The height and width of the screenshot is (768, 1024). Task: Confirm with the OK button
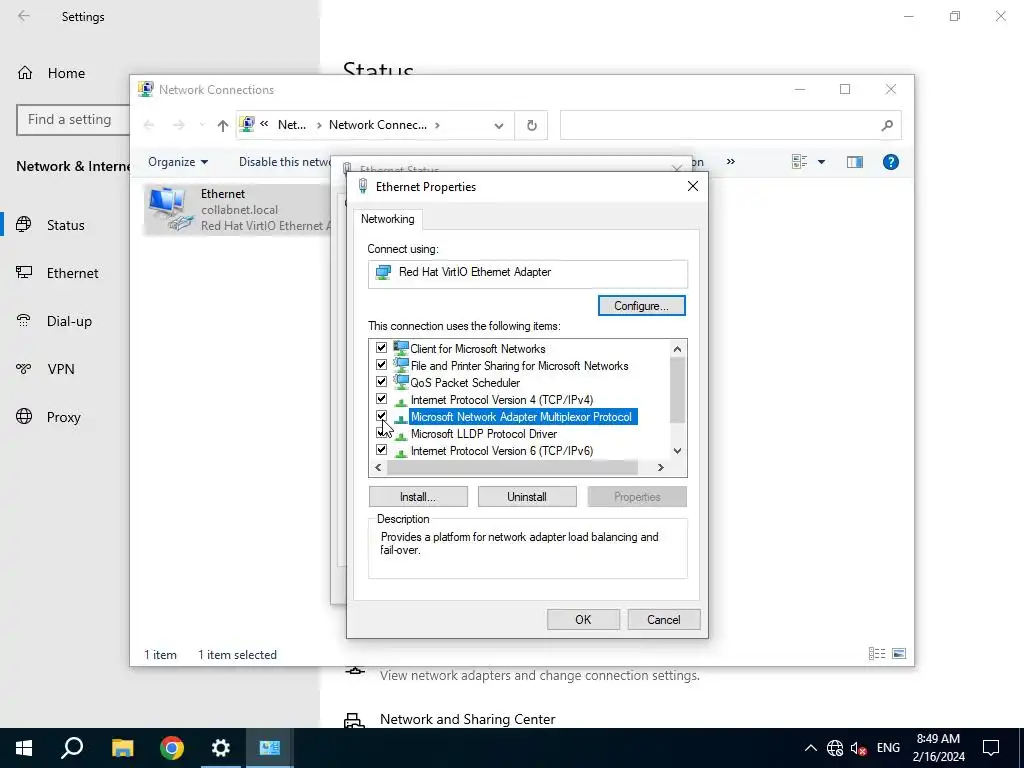click(583, 620)
